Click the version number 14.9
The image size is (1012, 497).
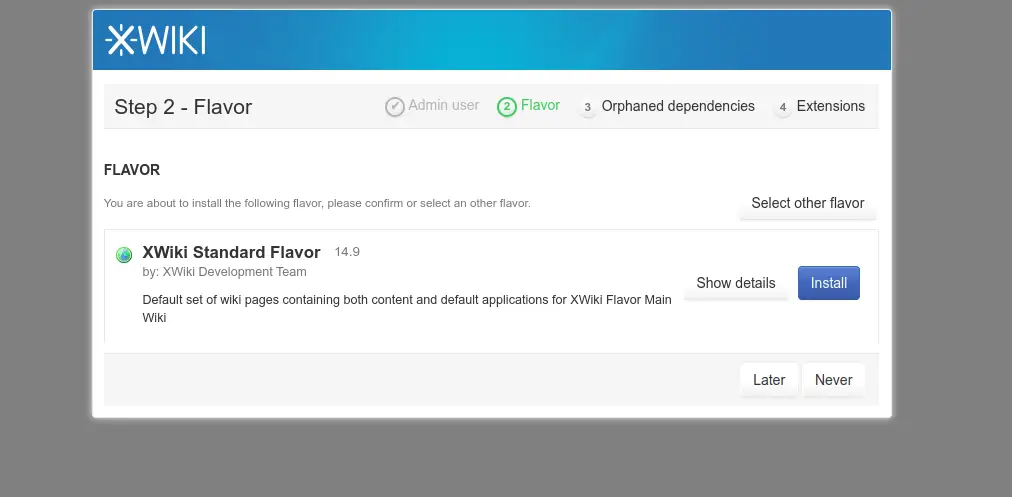click(x=347, y=252)
